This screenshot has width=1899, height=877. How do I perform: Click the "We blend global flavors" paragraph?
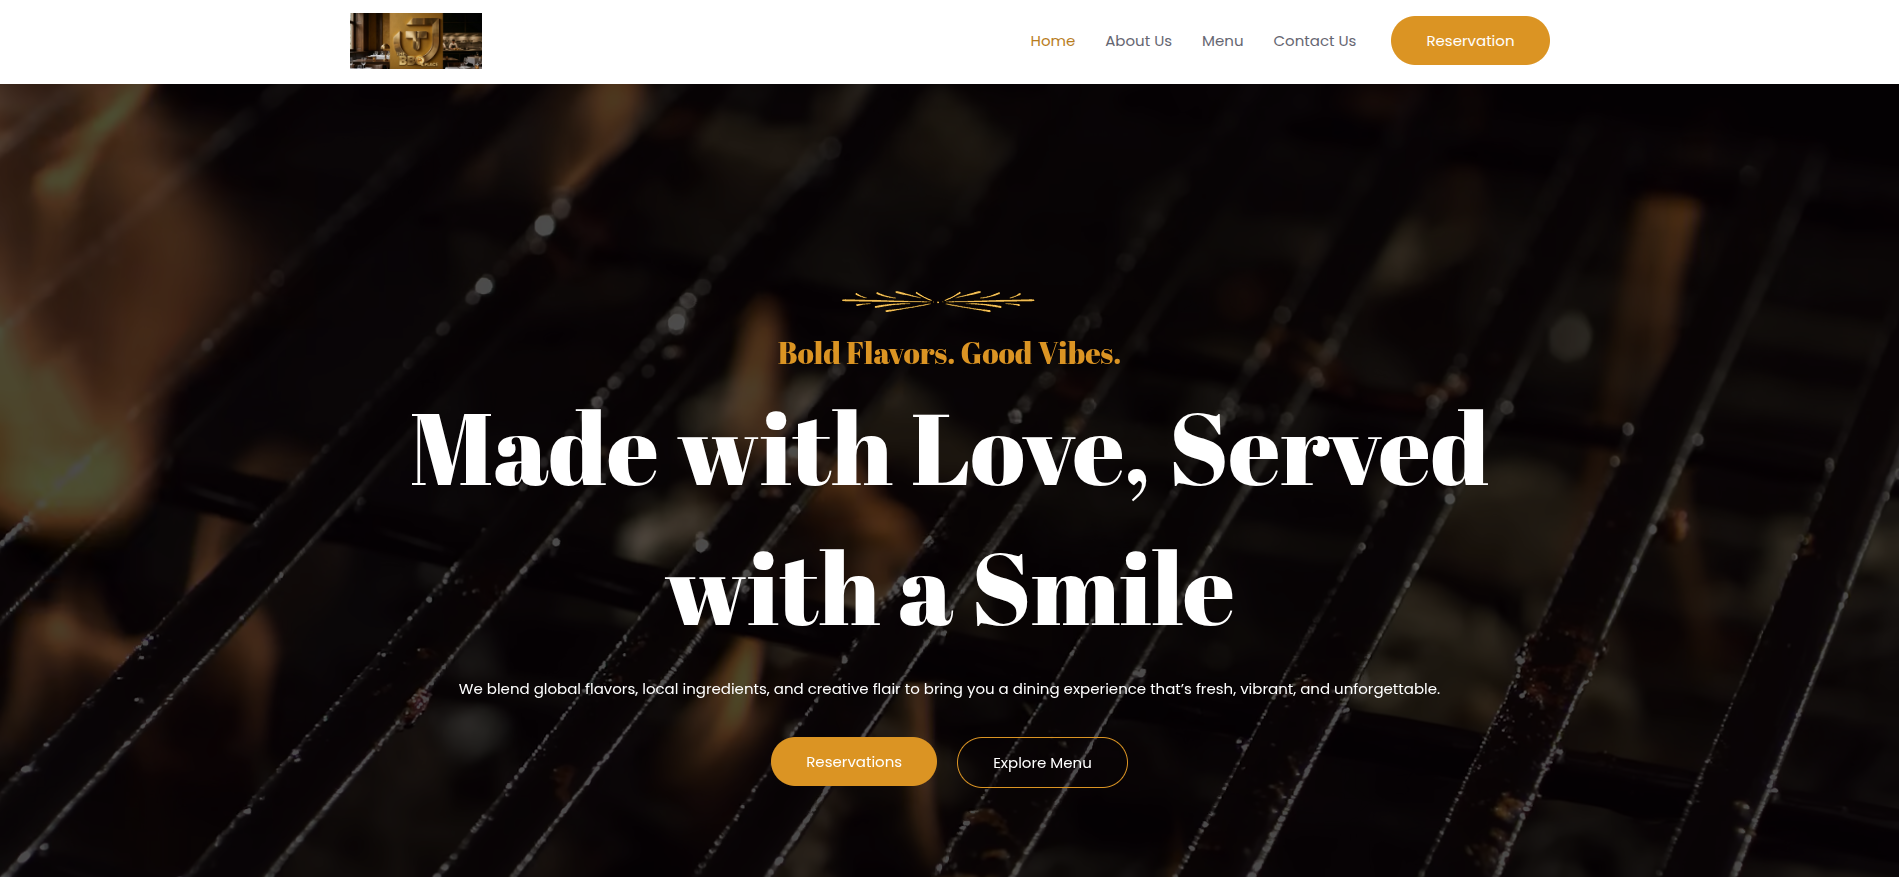click(x=949, y=689)
